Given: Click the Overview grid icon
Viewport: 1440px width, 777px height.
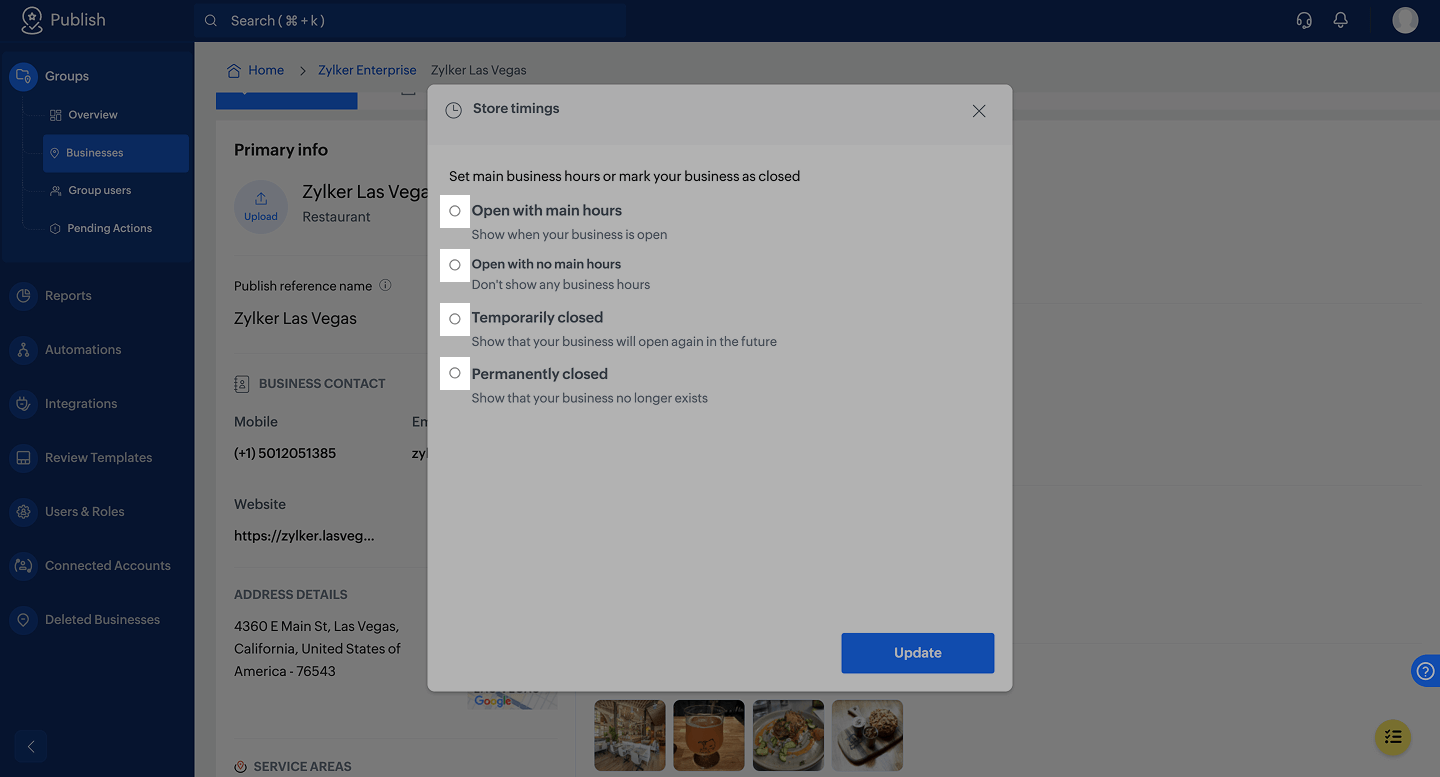Looking at the screenshot, I should pyautogui.click(x=56, y=115).
